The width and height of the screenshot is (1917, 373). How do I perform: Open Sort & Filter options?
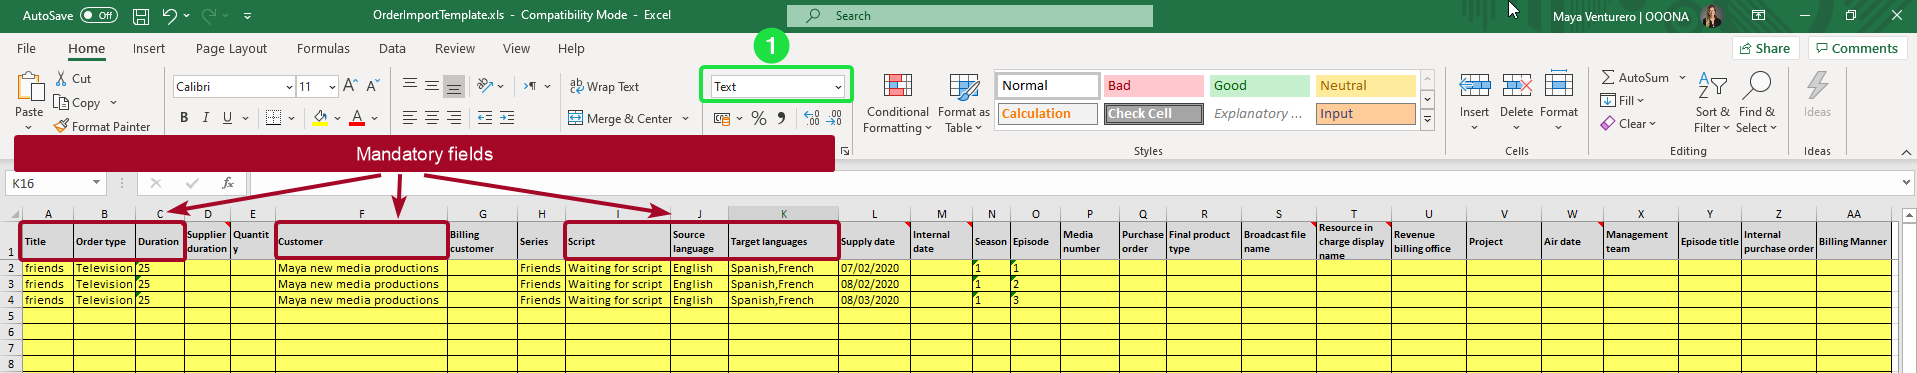tap(1712, 104)
